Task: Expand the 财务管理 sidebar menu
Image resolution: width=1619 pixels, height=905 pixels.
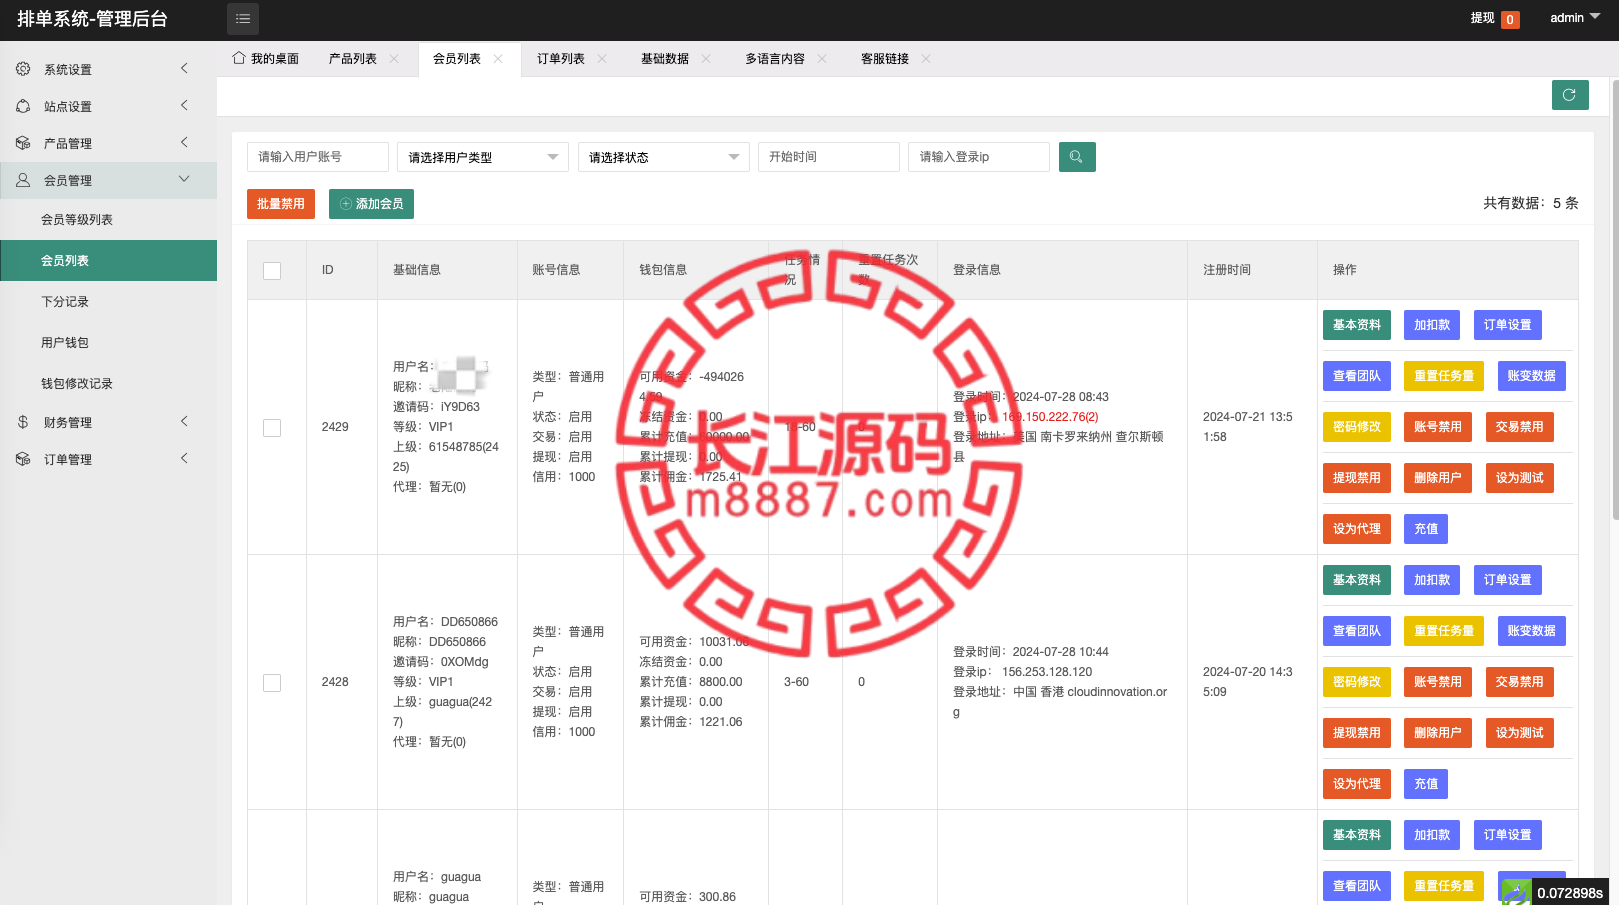Action: tap(108, 422)
